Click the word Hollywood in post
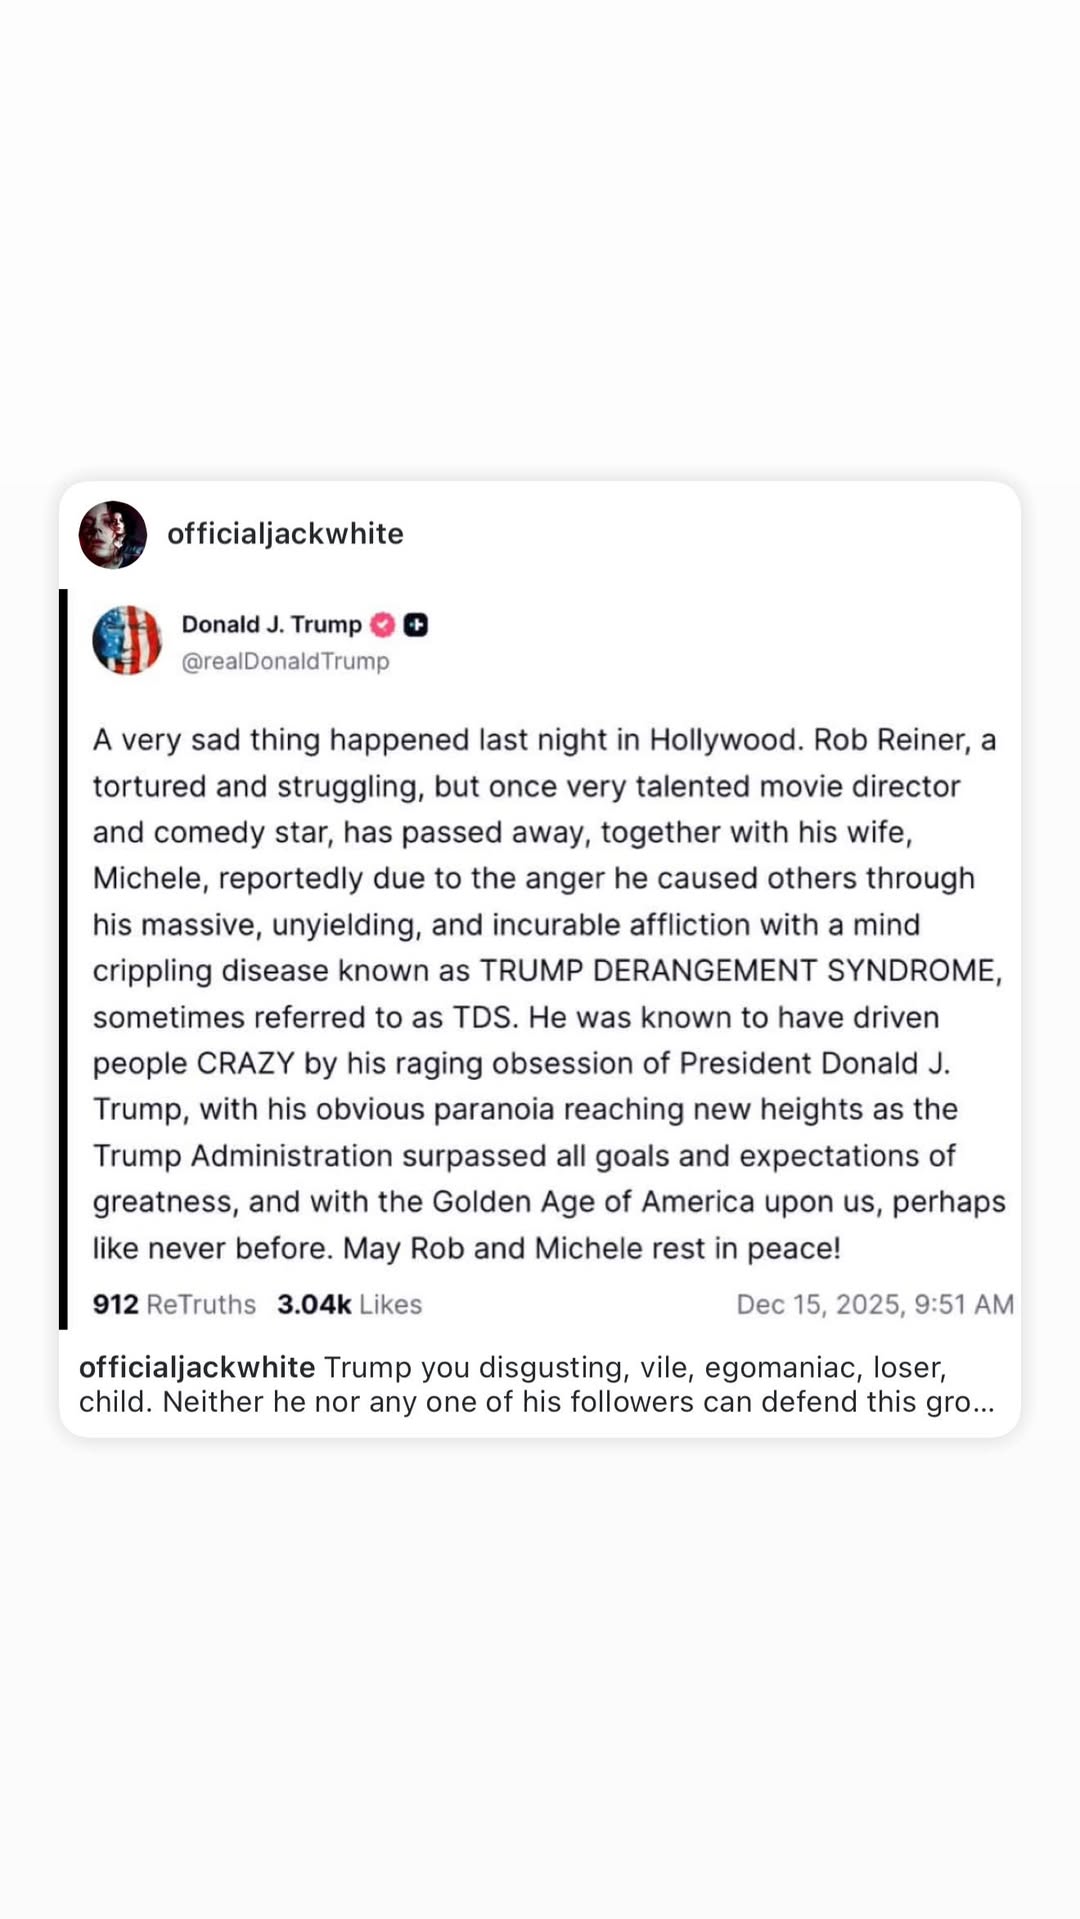 point(725,740)
